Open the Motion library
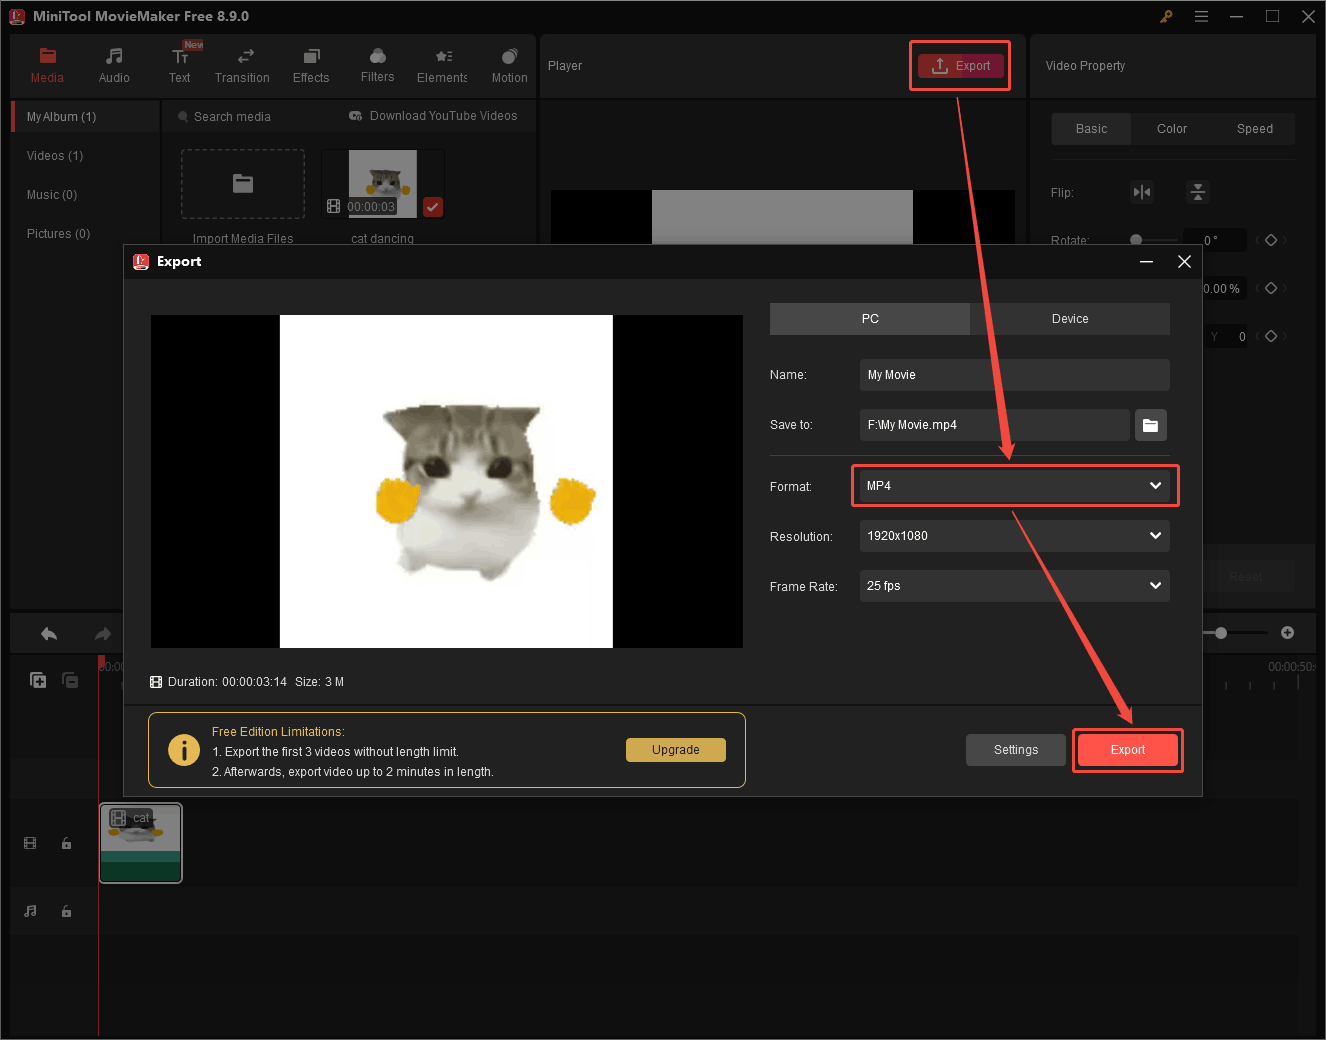The width and height of the screenshot is (1326, 1040). click(x=509, y=66)
